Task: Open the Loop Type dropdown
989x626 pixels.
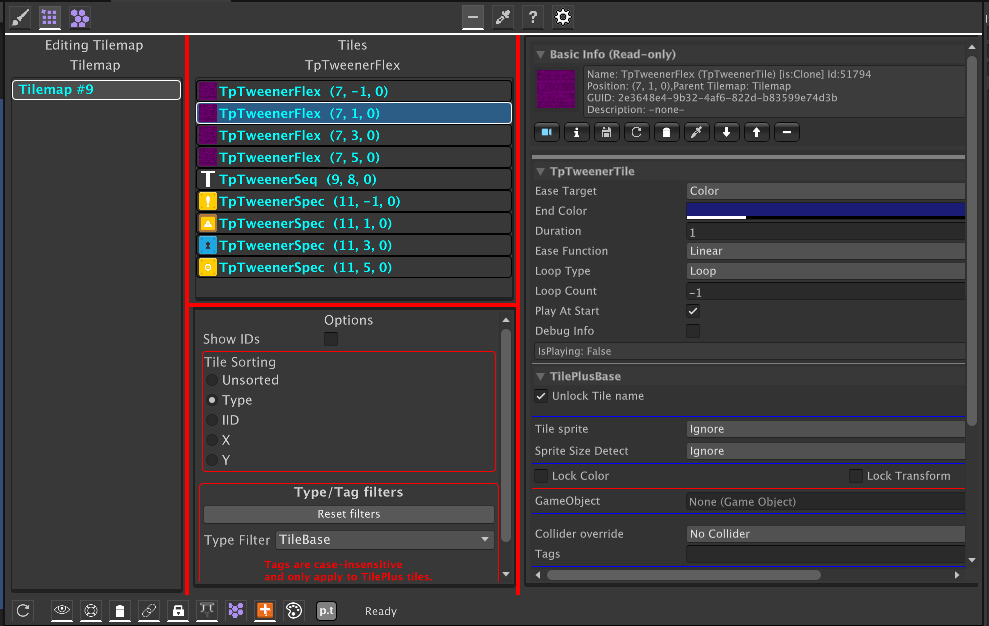Action: [x=826, y=271]
